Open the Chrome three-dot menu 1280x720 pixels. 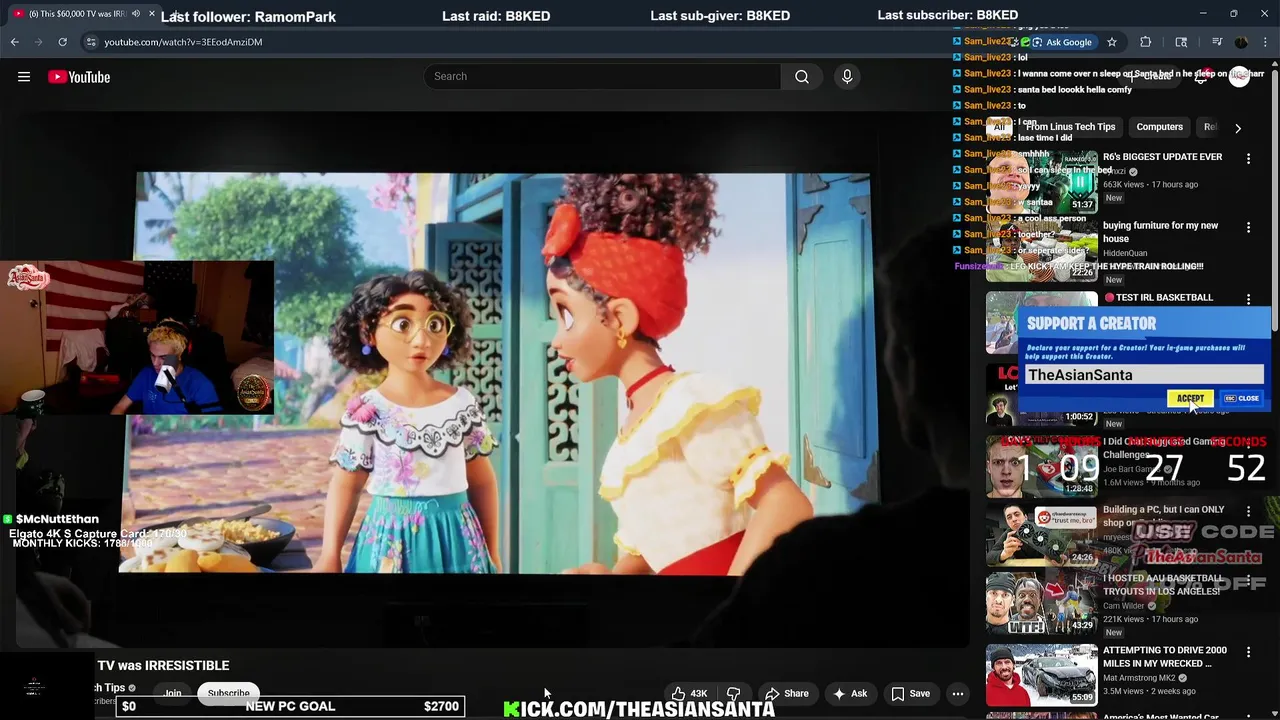pos(1265,42)
